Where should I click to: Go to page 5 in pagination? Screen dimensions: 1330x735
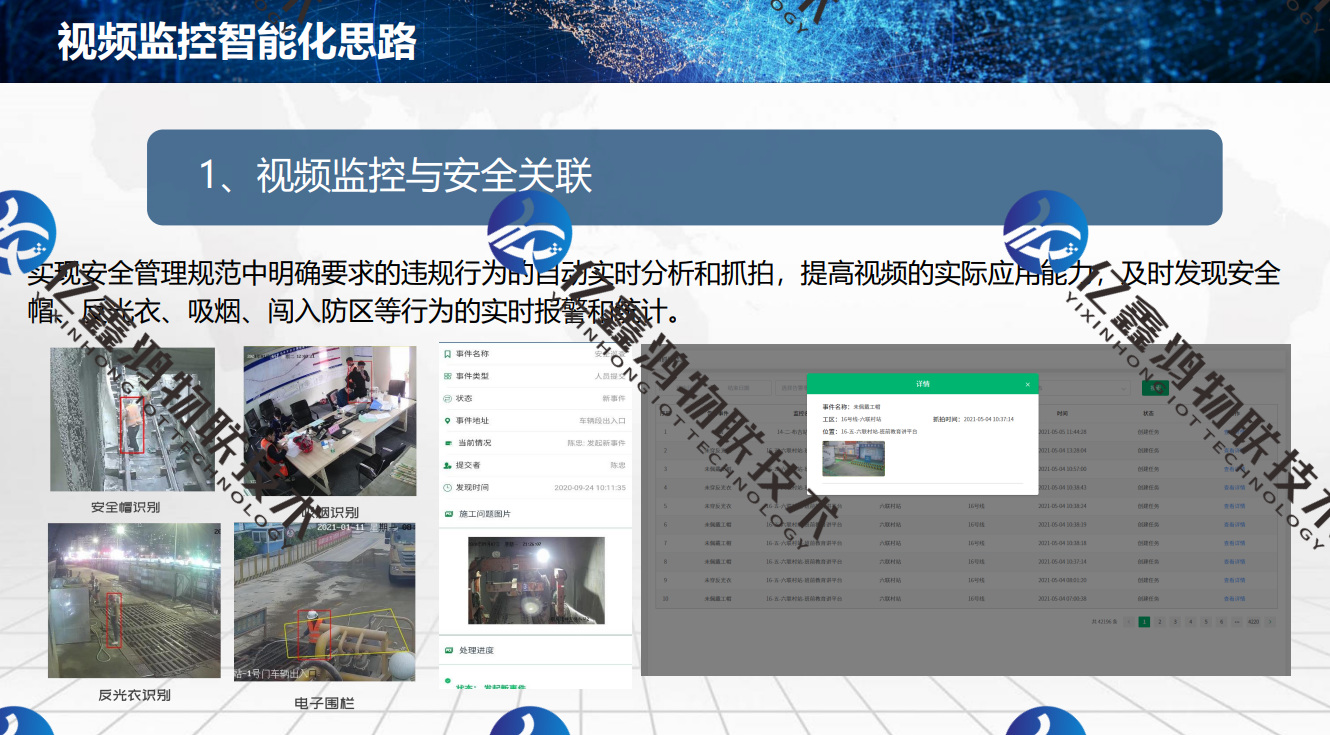click(x=1206, y=622)
